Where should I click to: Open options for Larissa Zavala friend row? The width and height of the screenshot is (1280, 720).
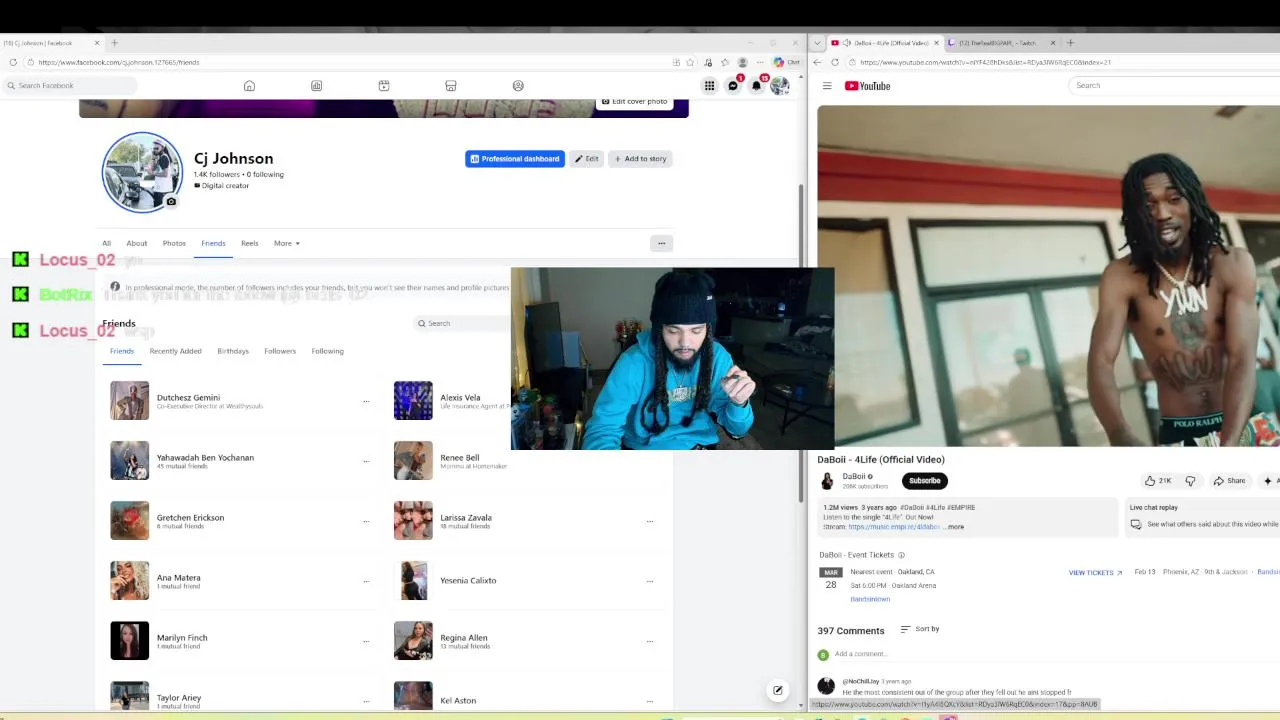[650, 521]
